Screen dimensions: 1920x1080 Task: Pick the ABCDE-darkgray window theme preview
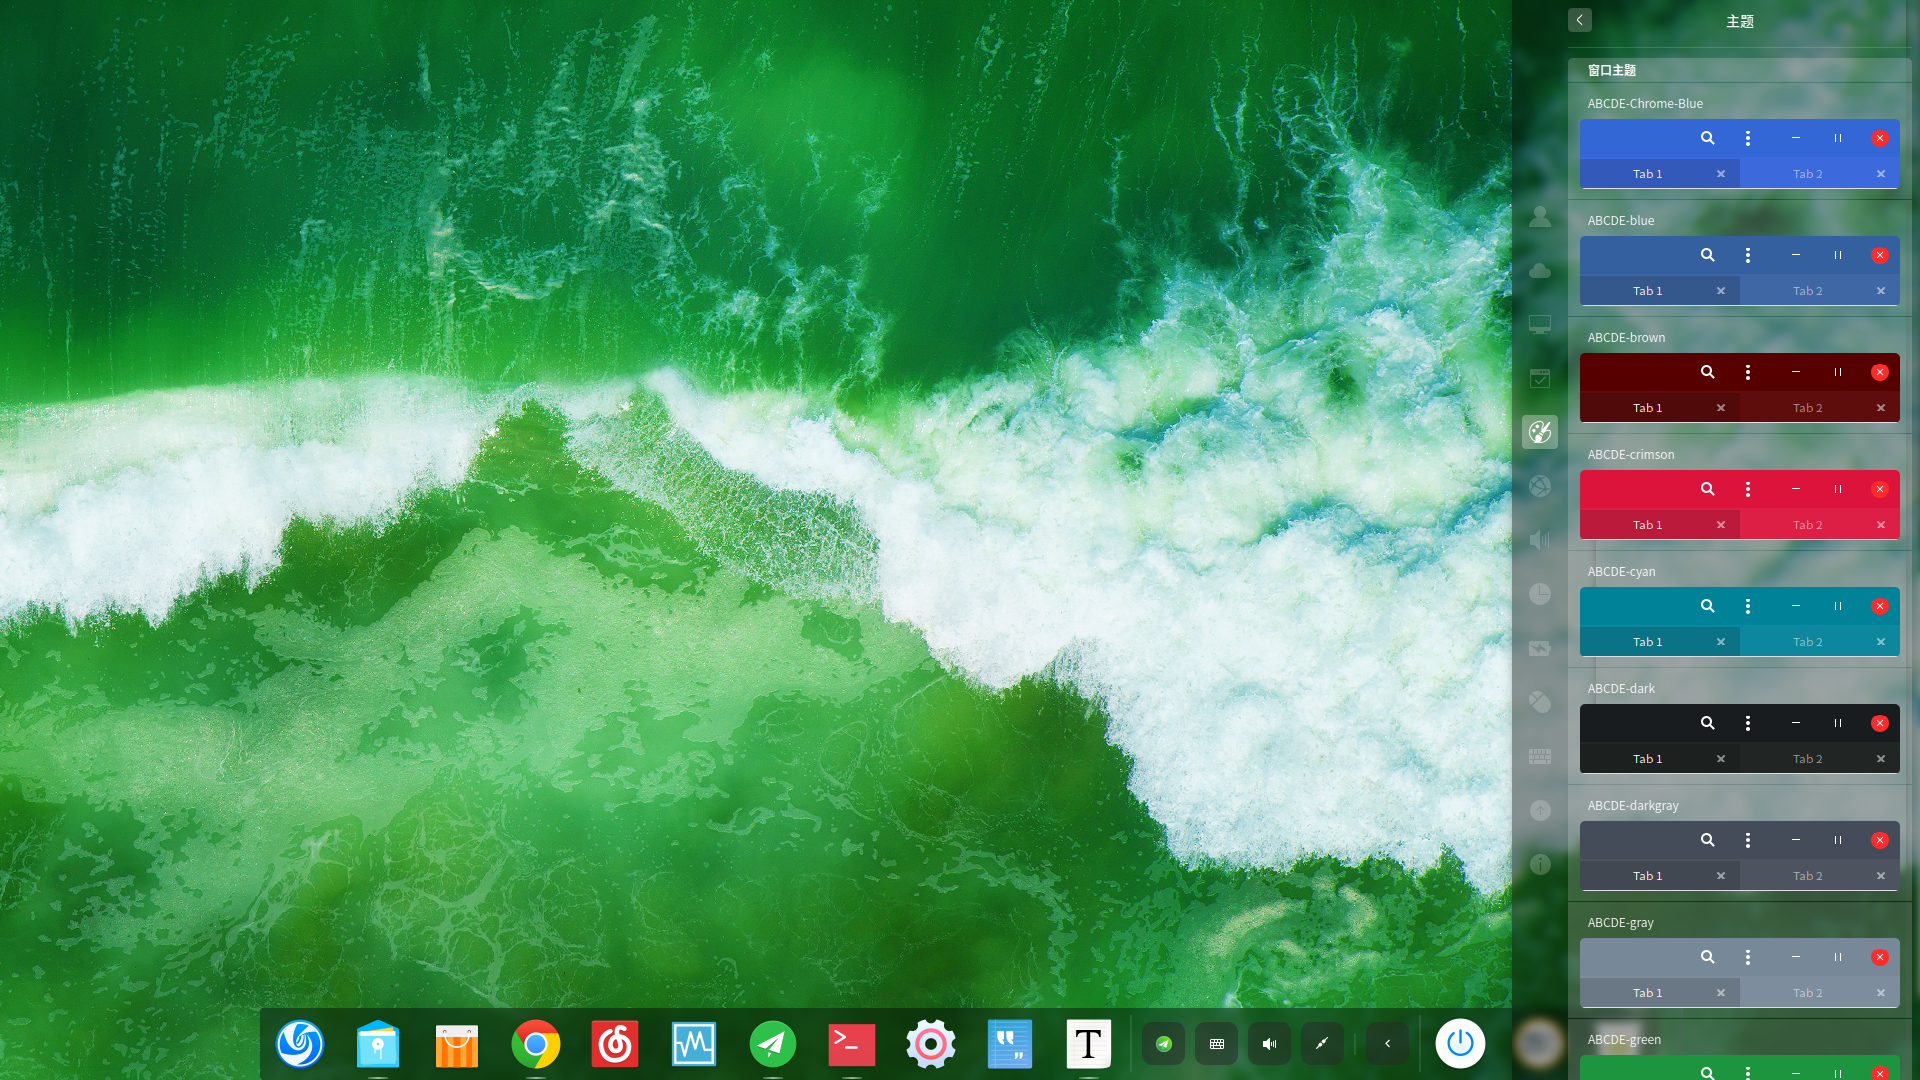pos(1740,856)
